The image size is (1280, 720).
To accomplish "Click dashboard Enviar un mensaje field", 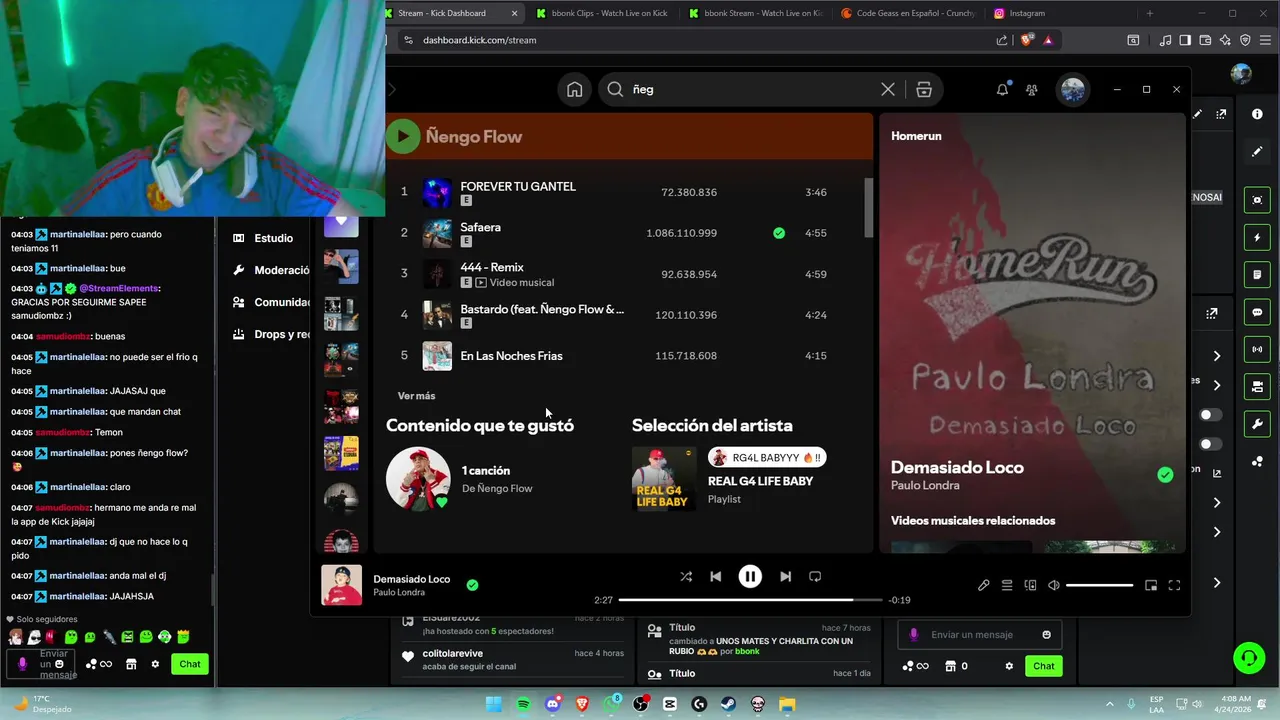I will click(979, 635).
